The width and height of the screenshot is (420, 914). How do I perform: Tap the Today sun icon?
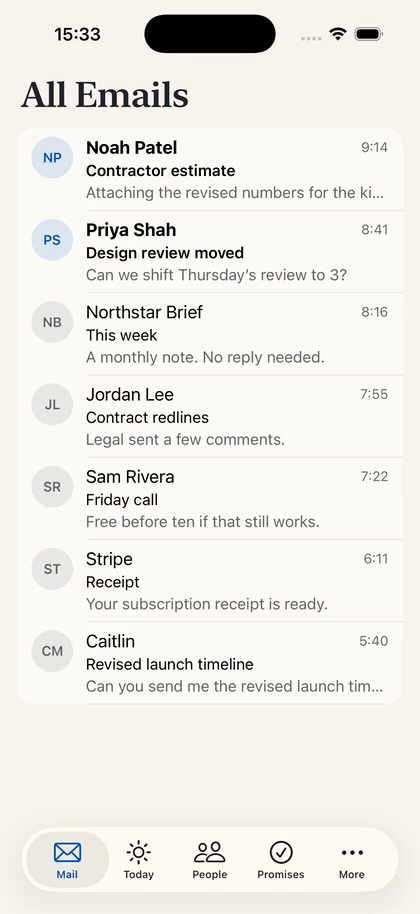click(139, 853)
